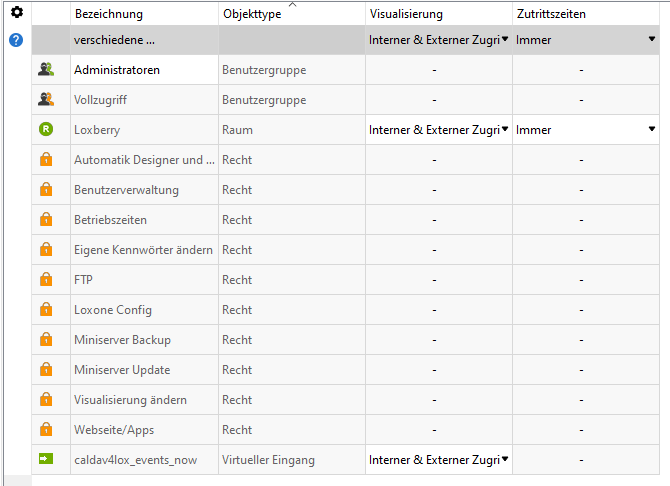Click the Objekttype column header
This screenshot has height=486, width=670.
coord(251,14)
